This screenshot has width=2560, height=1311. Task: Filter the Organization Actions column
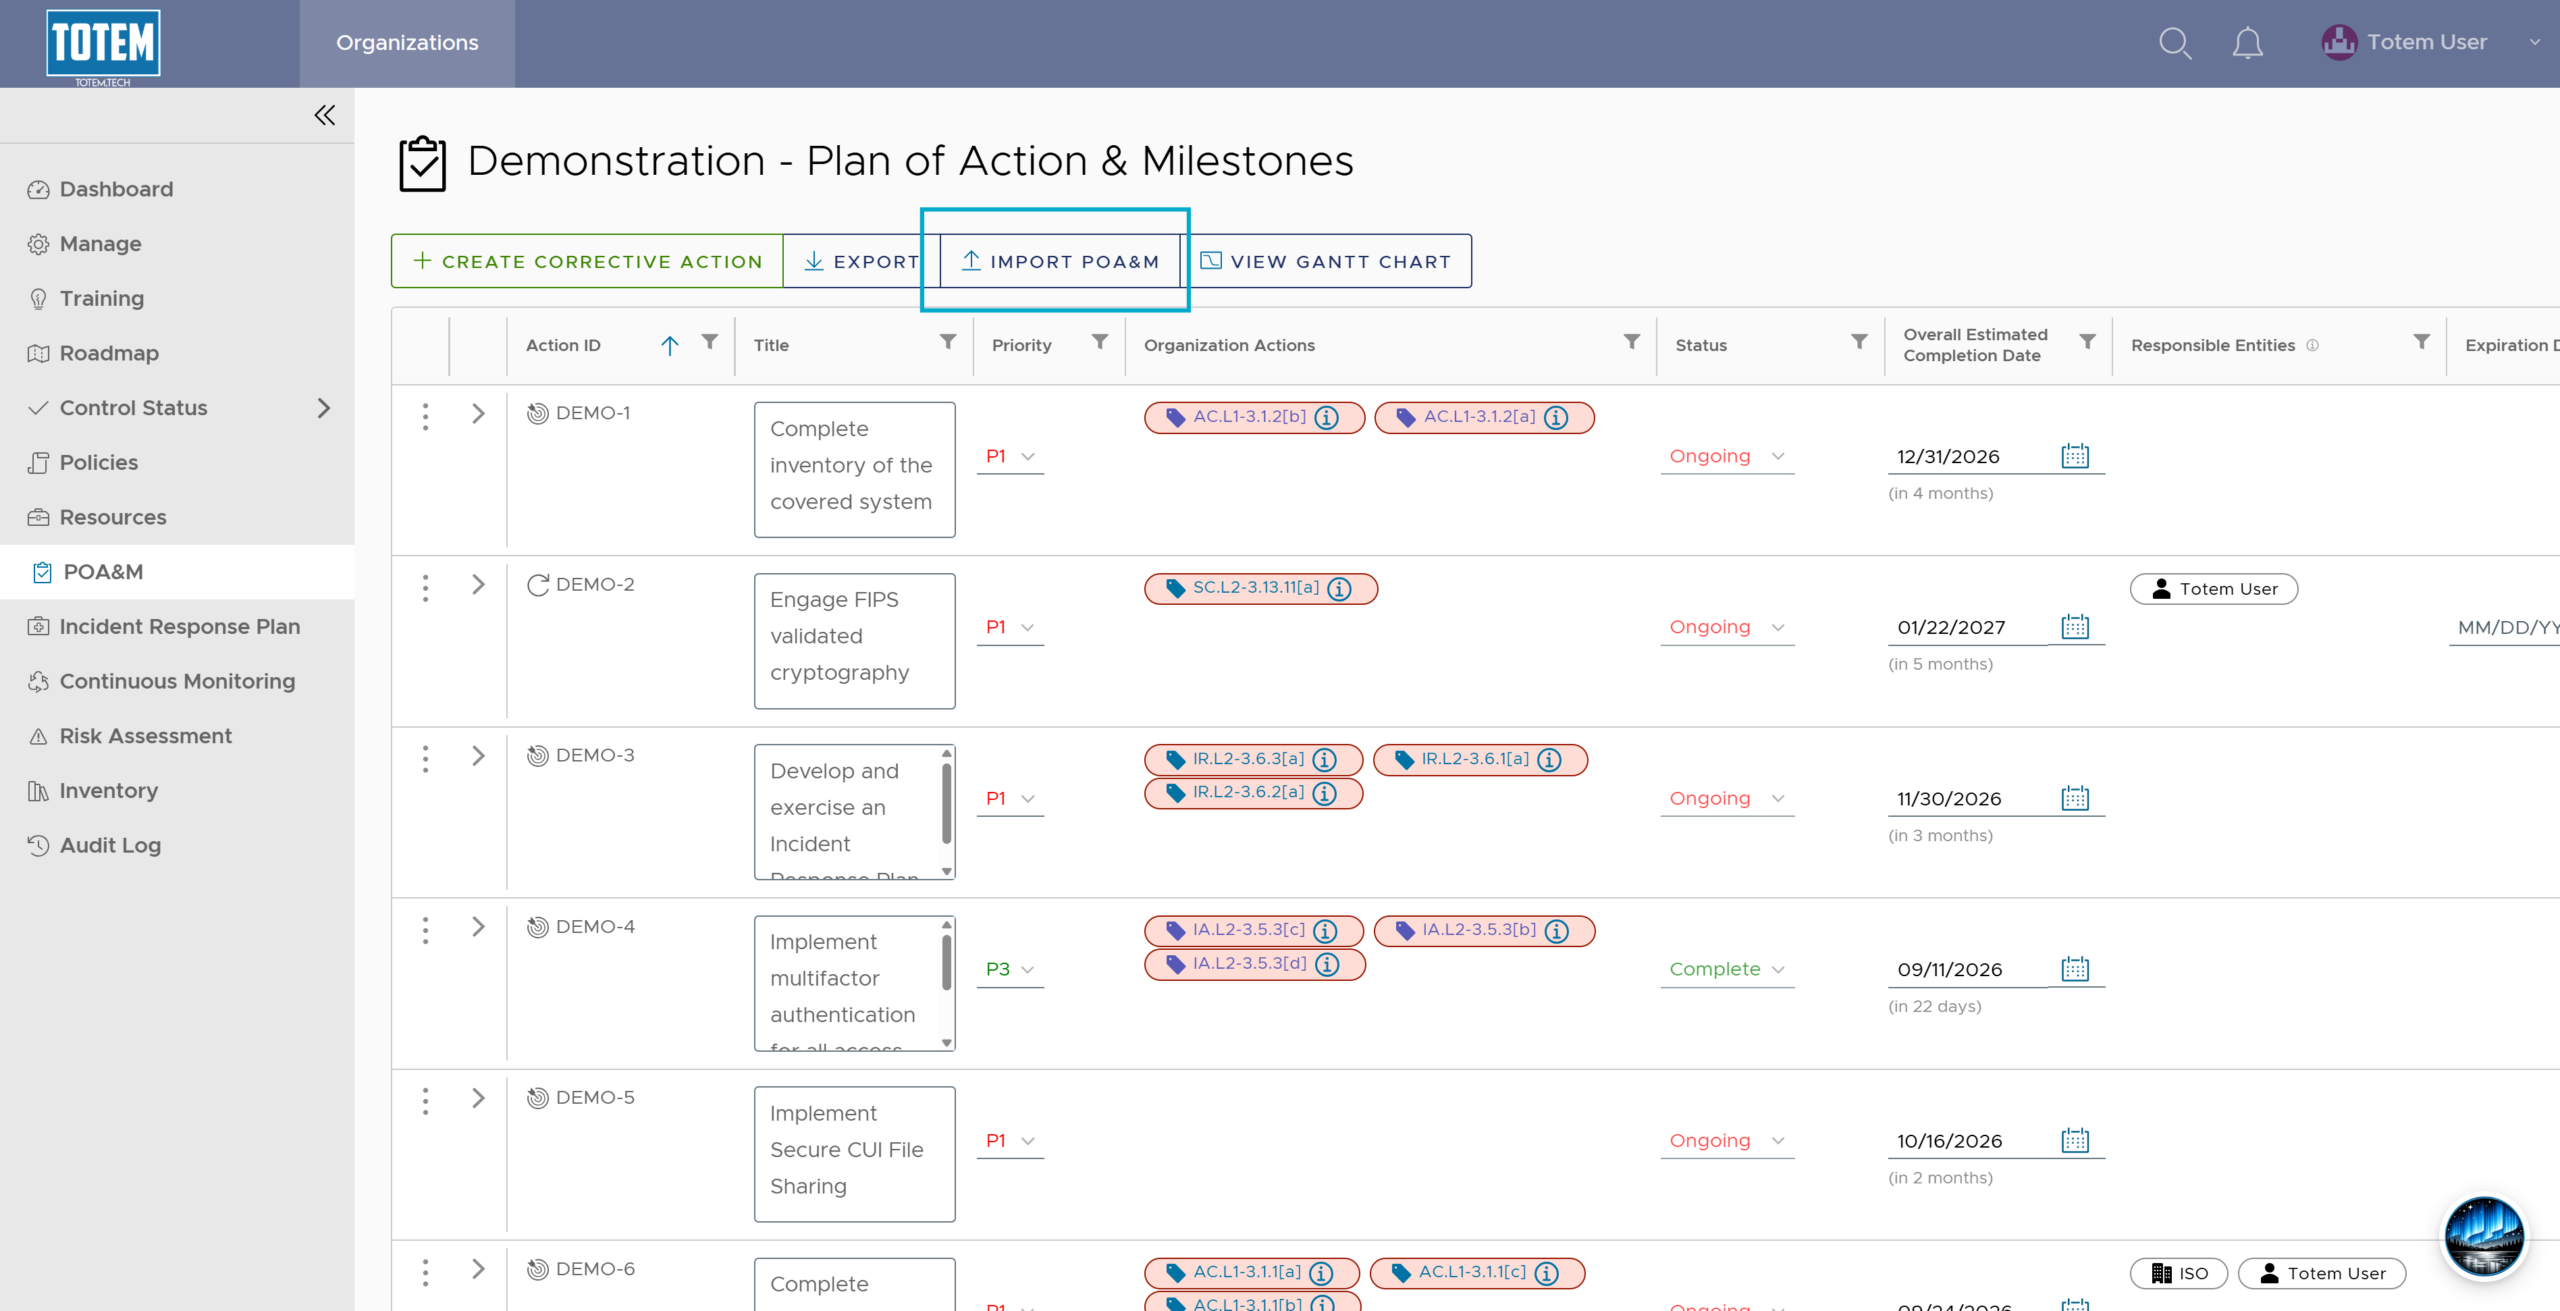click(x=1632, y=342)
